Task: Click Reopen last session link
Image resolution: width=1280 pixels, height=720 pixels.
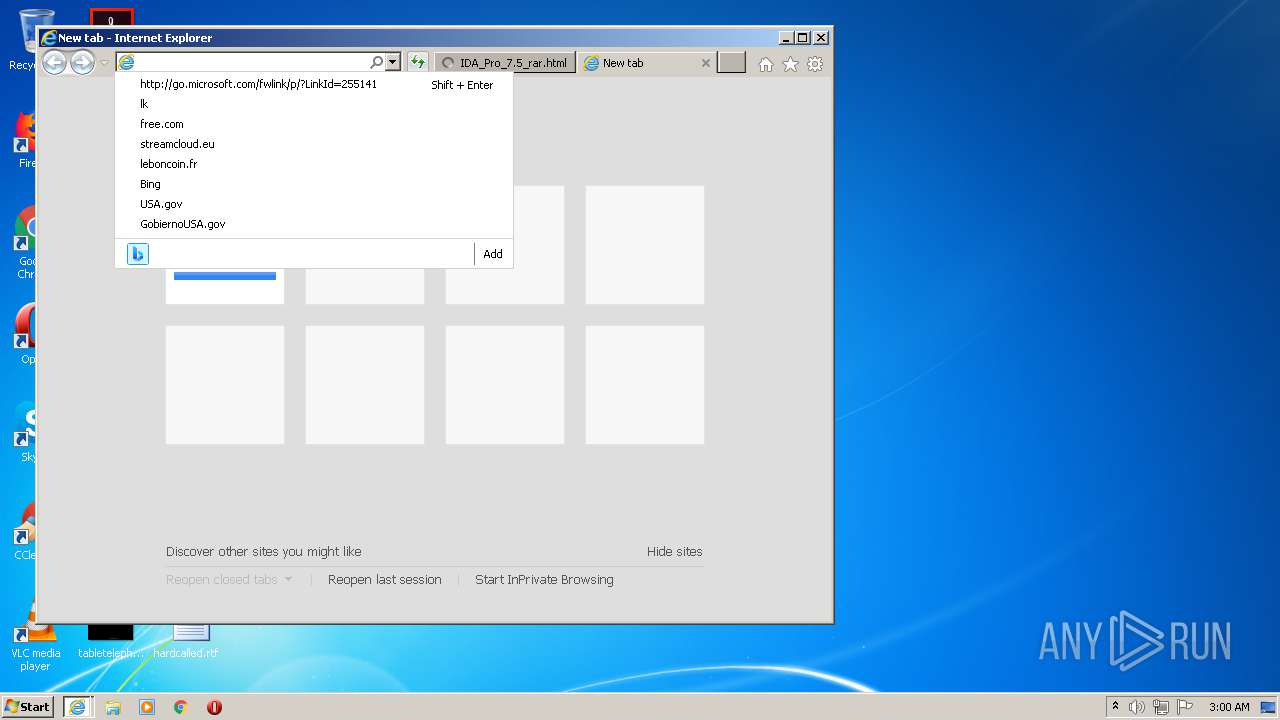Action: click(x=385, y=579)
